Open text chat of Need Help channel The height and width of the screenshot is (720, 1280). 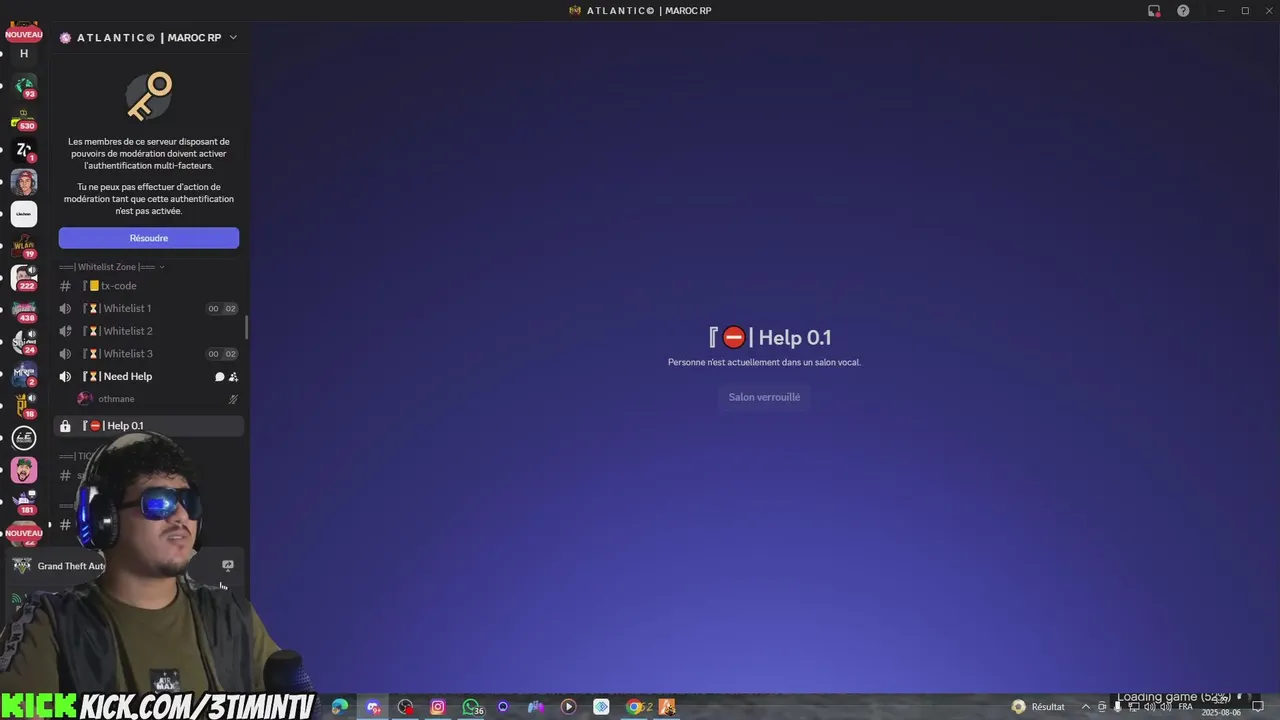219,377
